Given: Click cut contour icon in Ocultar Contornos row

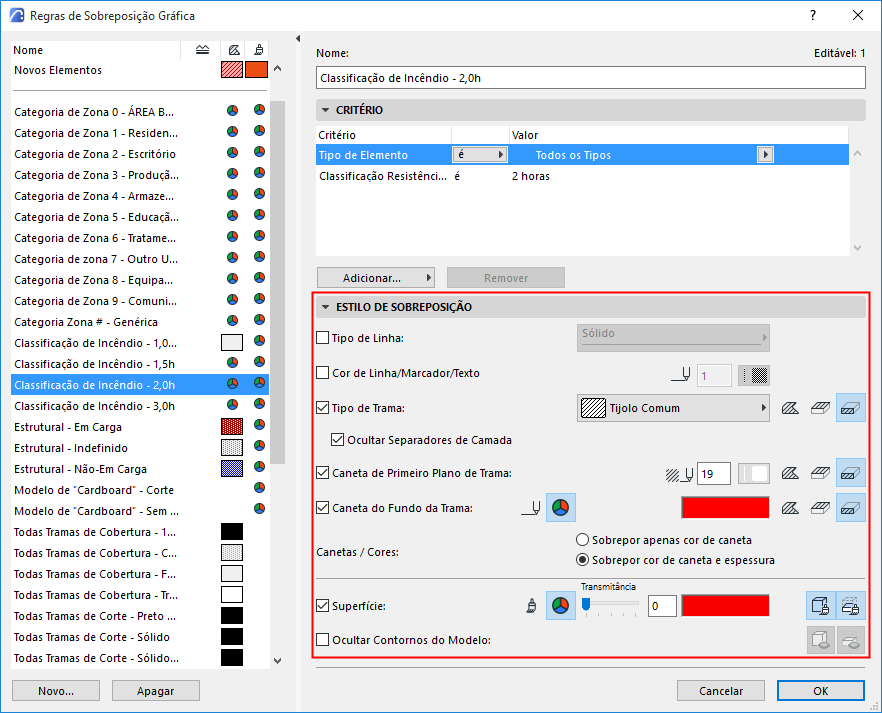Looking at the screenshot, I should coord(850,640).
